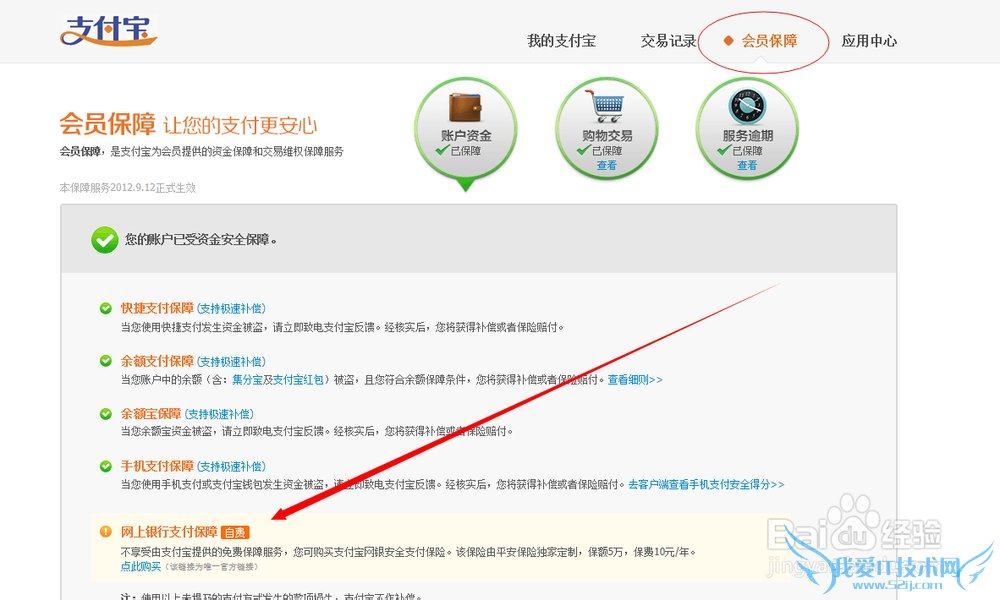1000x600 pixels.
Task: Select the 购物交易 shopping cart icon
Action: point(606,106)
